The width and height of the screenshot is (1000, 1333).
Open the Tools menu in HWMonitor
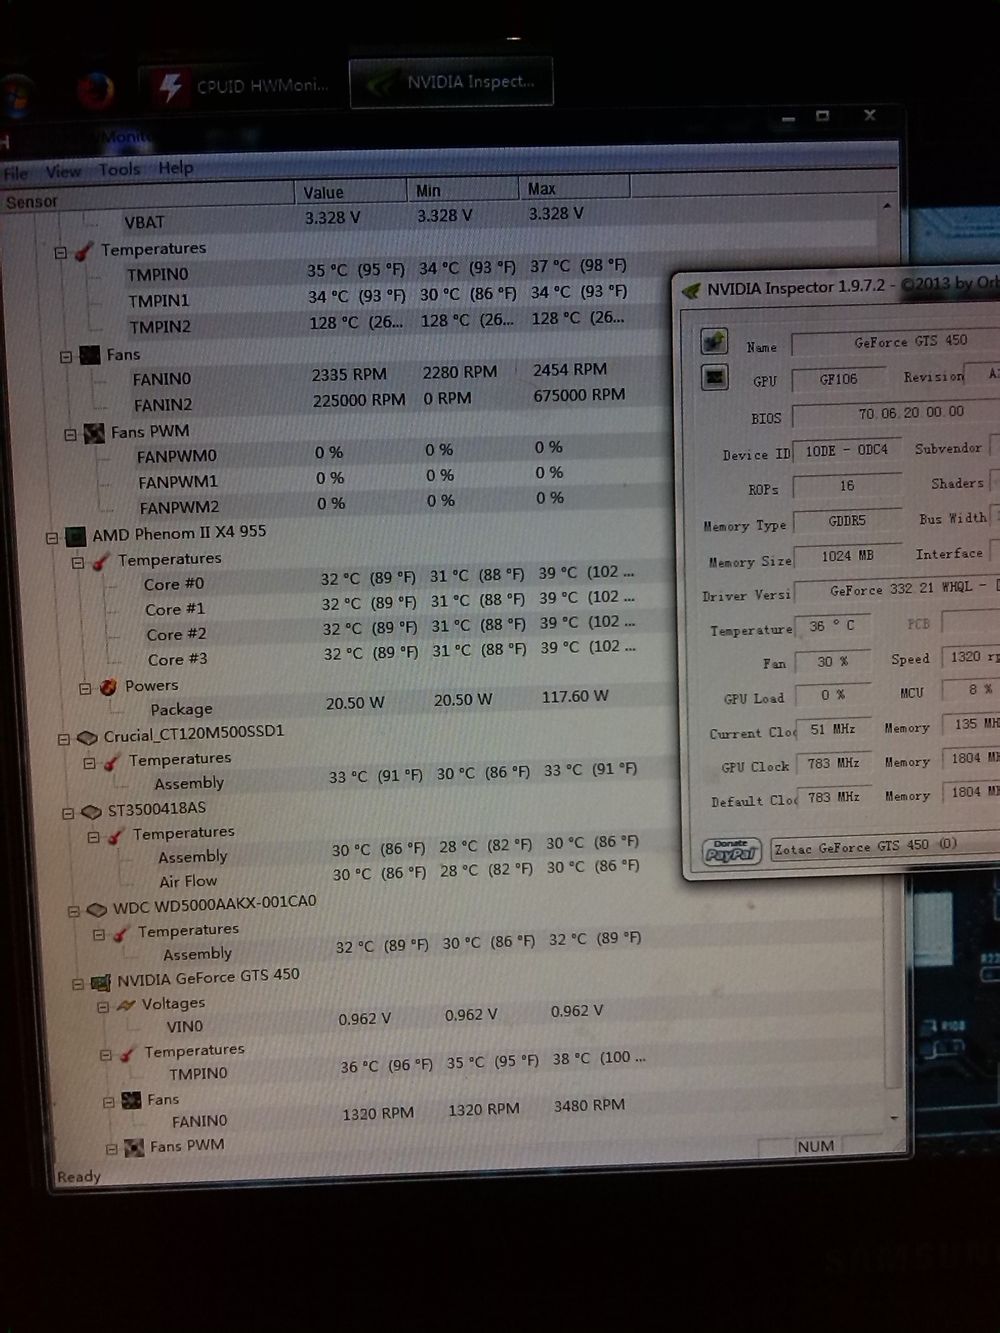pos(119,169)
